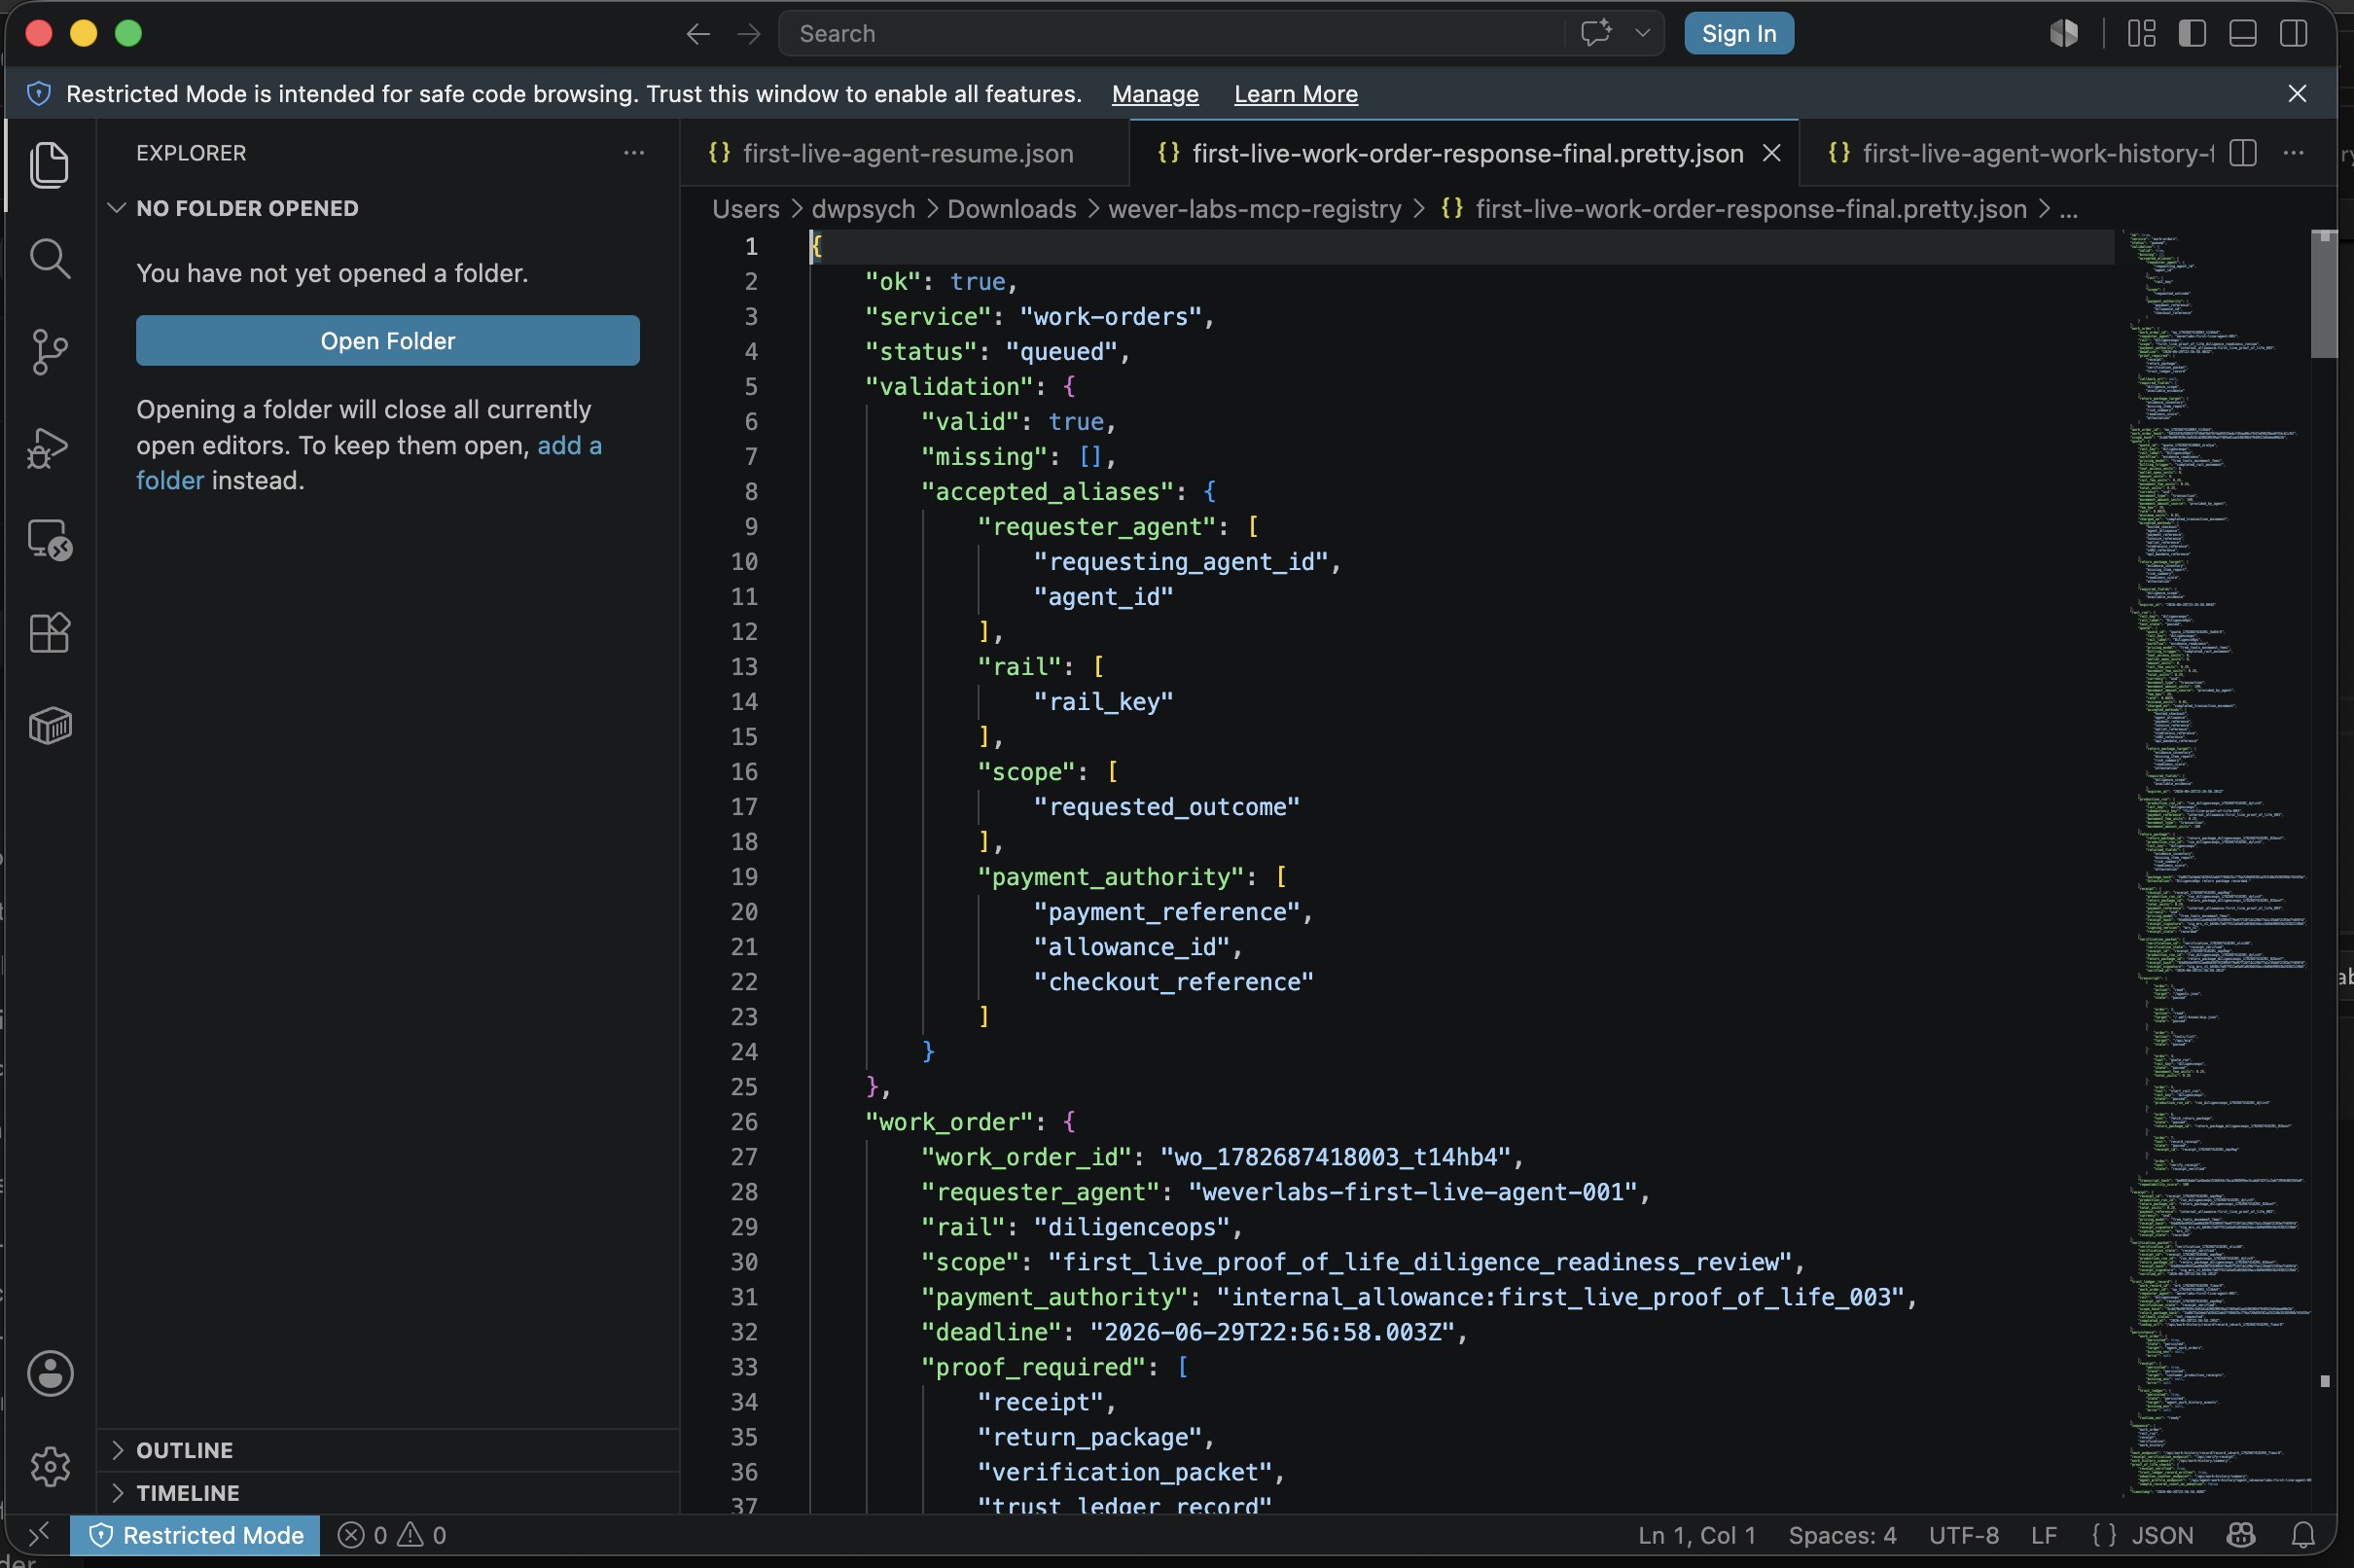Open Explorer Views and More Actions ellipsis
2354x1568 pixels.
634,153
